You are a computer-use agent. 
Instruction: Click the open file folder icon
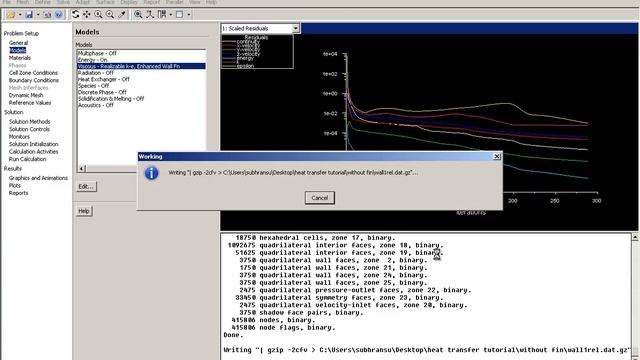pos(11,15)
